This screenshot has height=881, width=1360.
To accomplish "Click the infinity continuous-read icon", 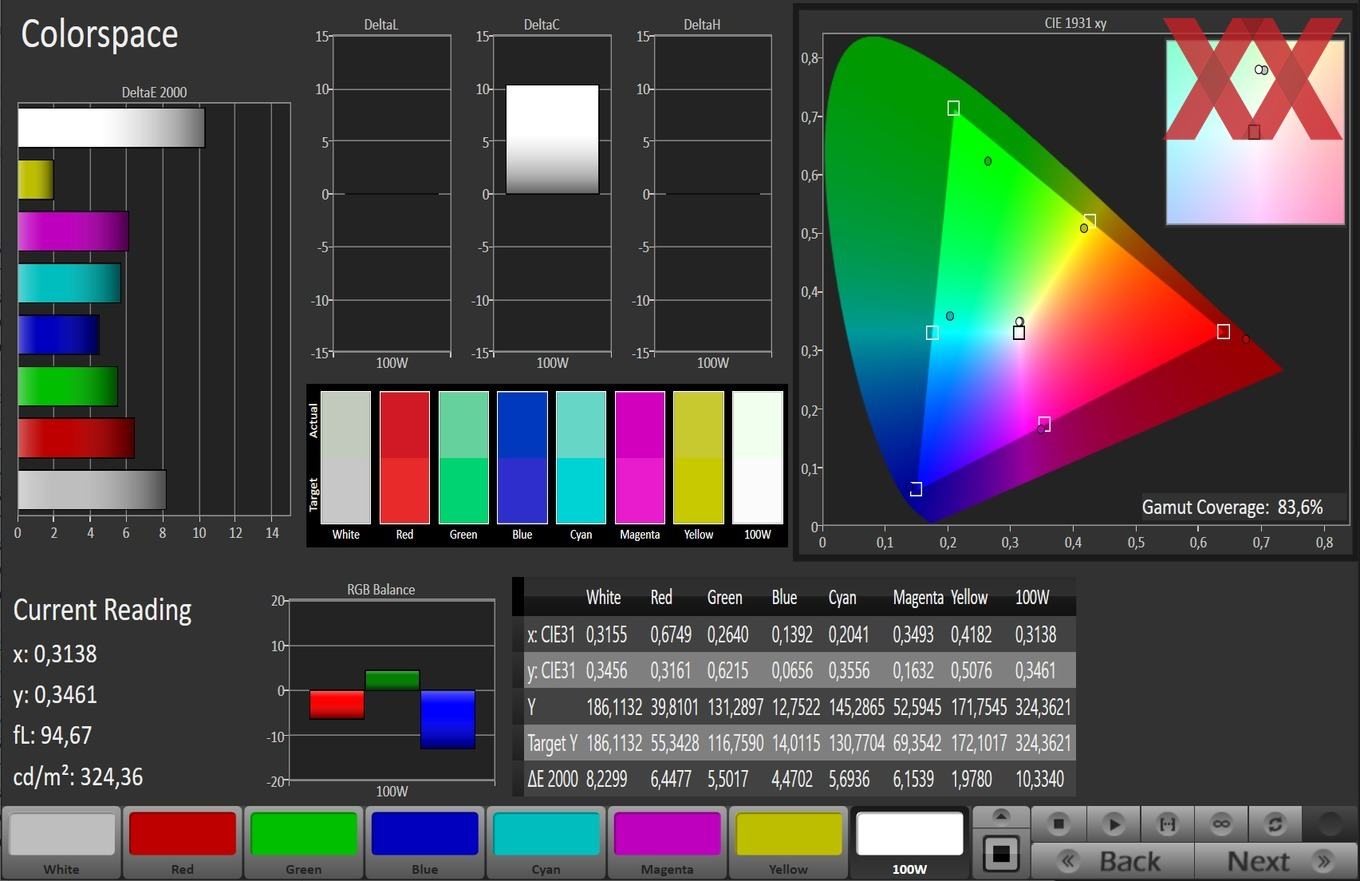I will coord(1221,824).
